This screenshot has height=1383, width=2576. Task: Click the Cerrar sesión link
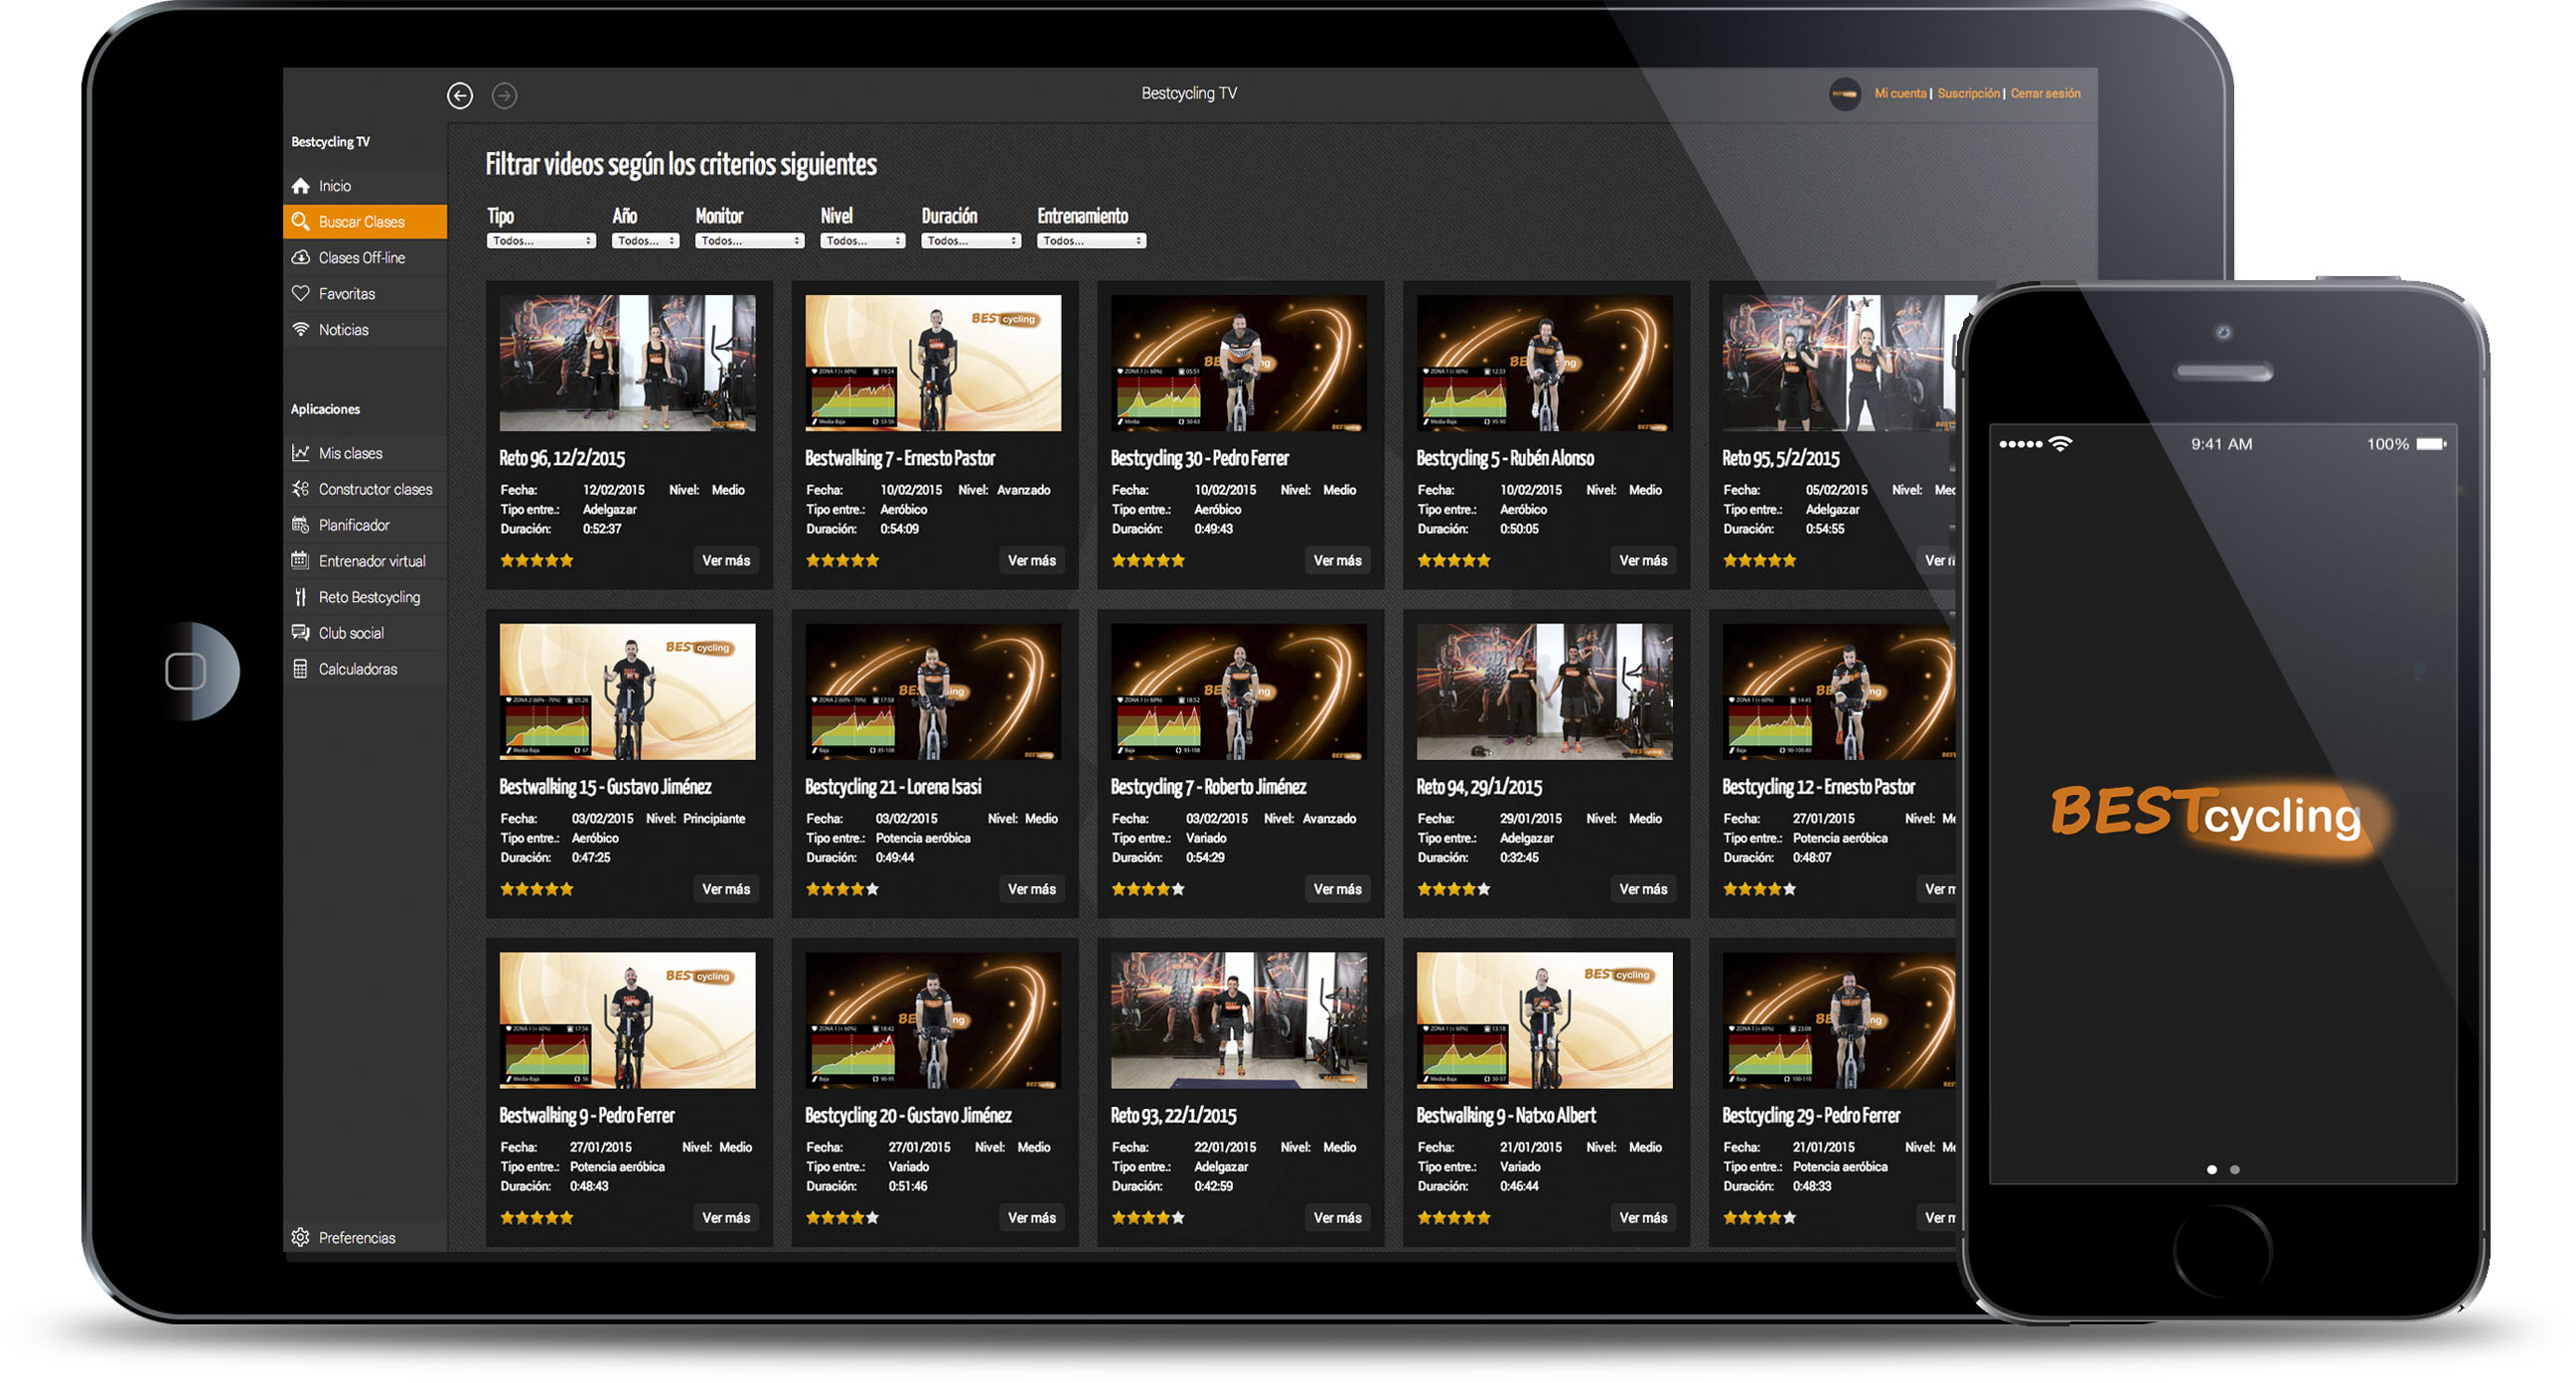[2045, 94]
